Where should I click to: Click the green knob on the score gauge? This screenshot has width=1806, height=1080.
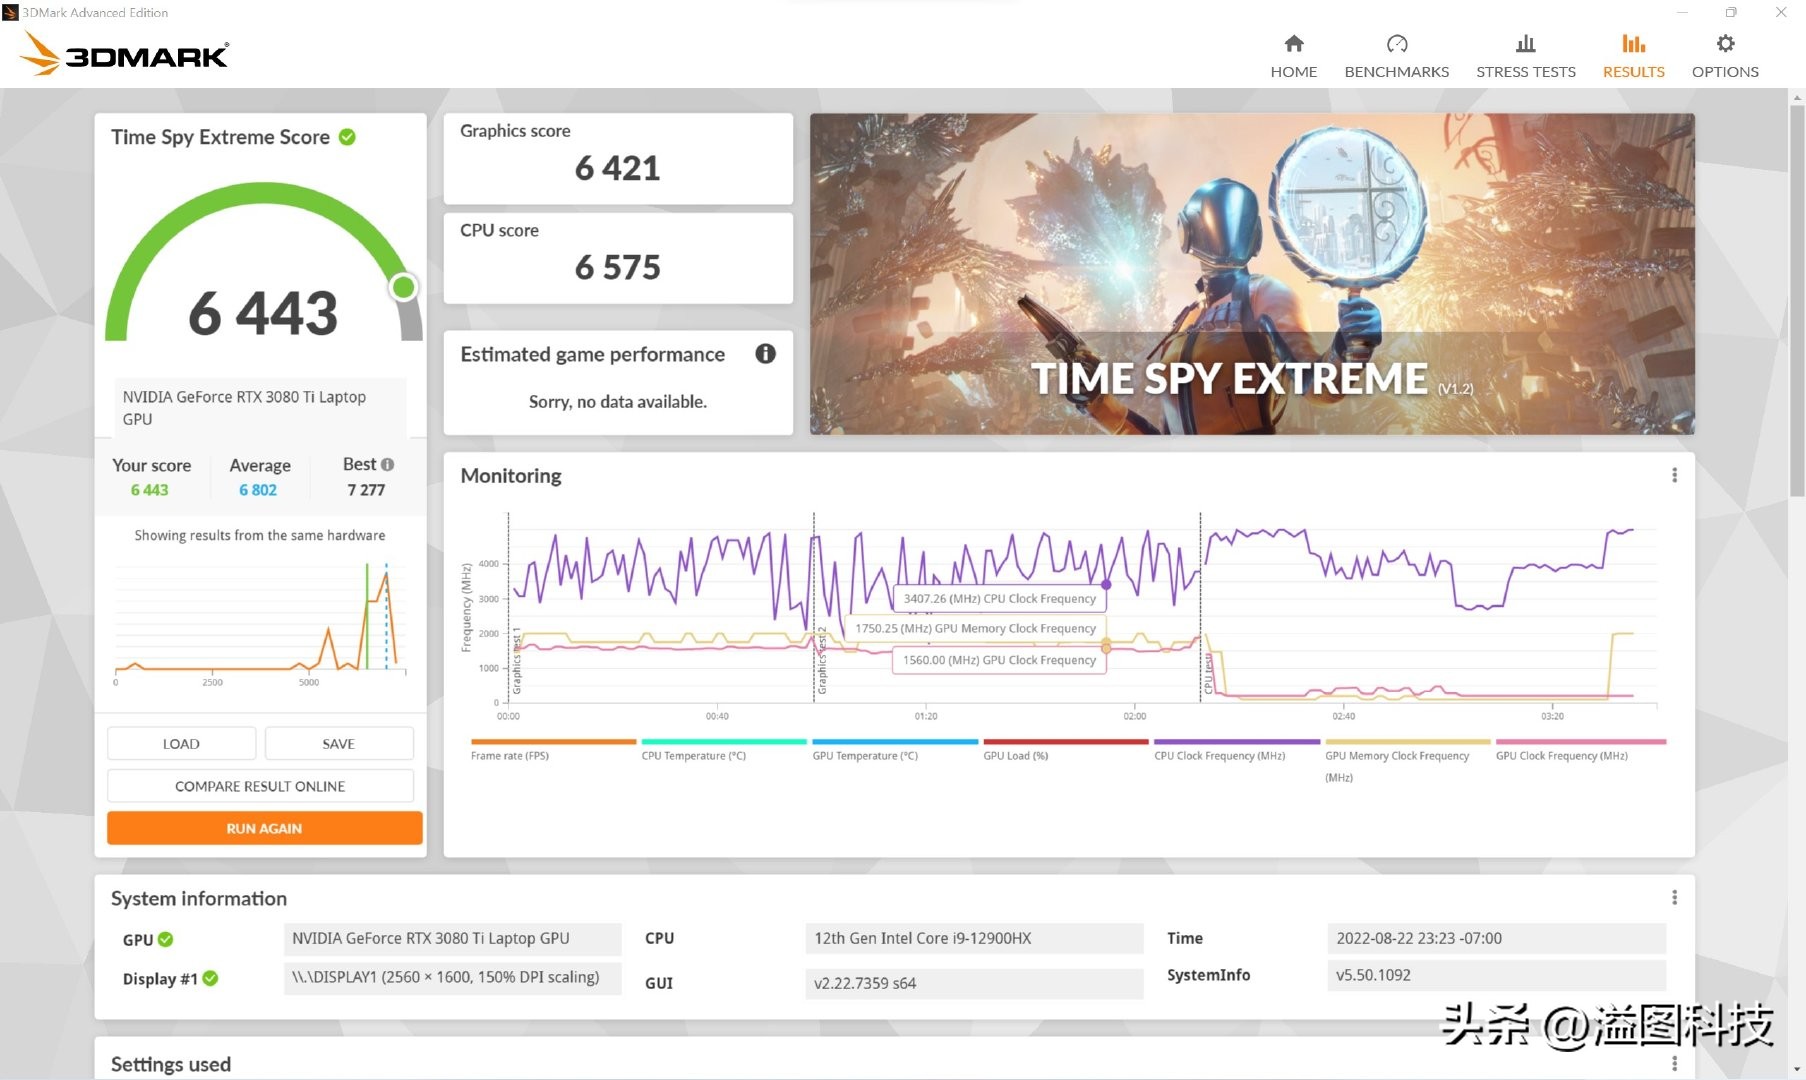[404, 288]
